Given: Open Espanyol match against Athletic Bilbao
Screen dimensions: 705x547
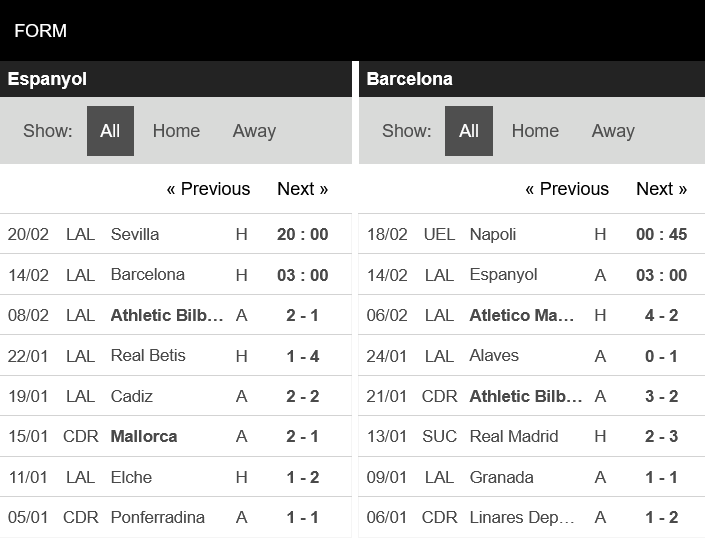Looking at the screenshot, I should 167,315.
